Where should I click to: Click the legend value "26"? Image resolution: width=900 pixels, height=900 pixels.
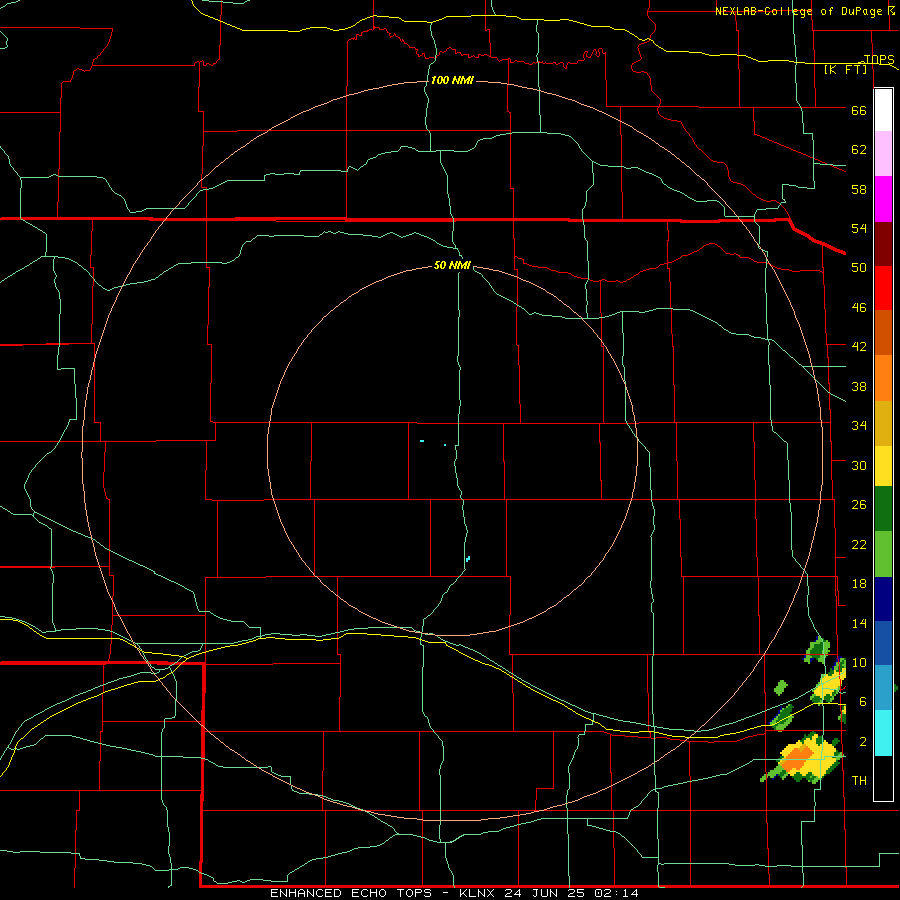[x=859, y=505]
